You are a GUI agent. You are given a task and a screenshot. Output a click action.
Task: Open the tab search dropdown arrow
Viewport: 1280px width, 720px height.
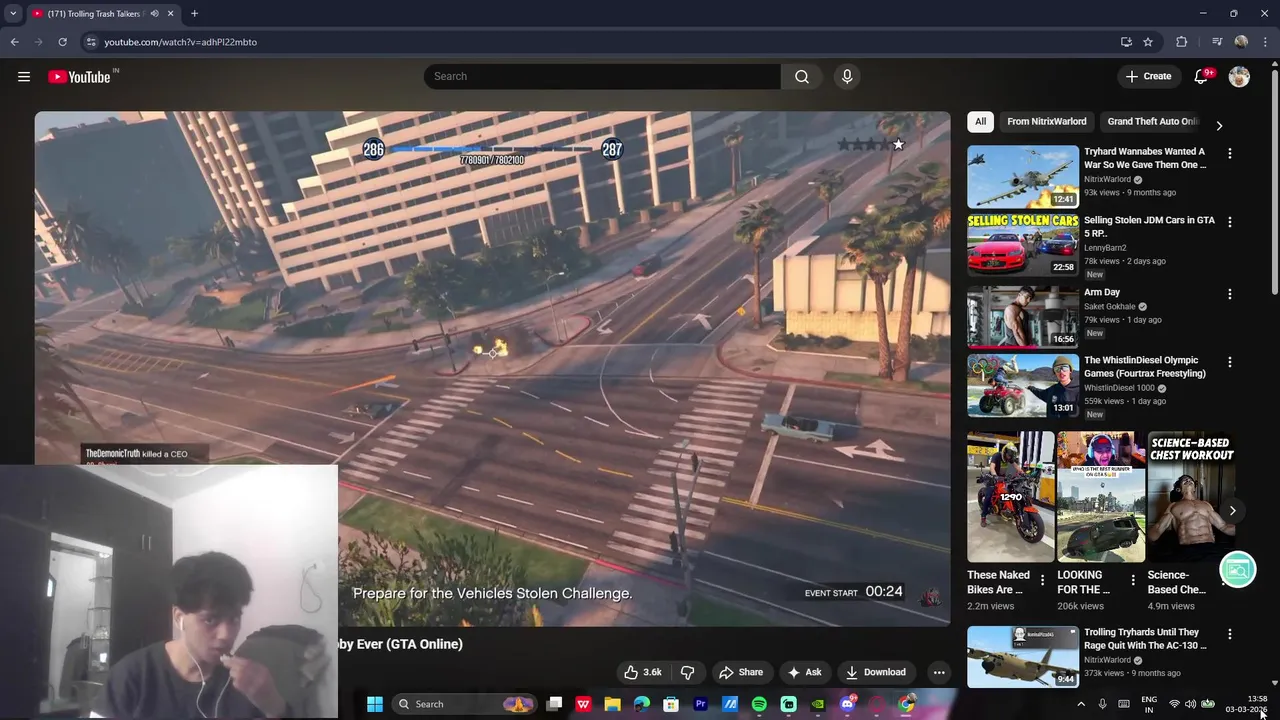13,14
